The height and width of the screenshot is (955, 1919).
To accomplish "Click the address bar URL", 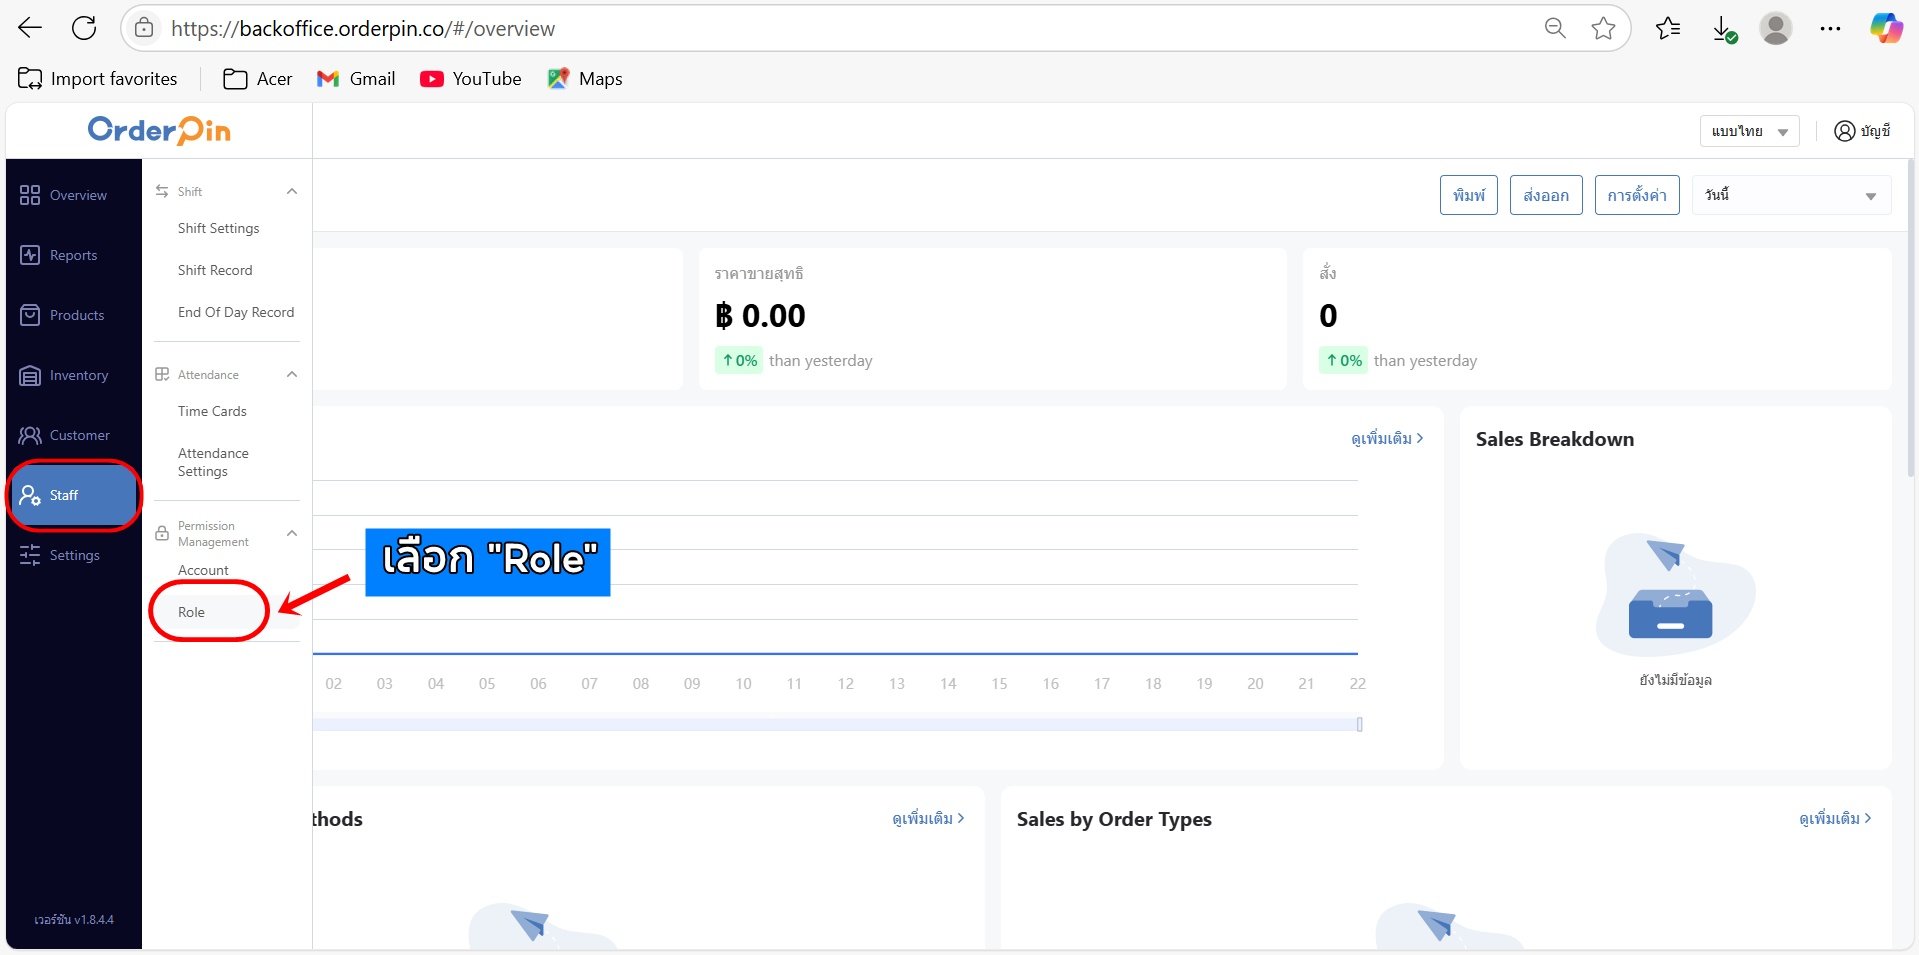I will (362, 28).
